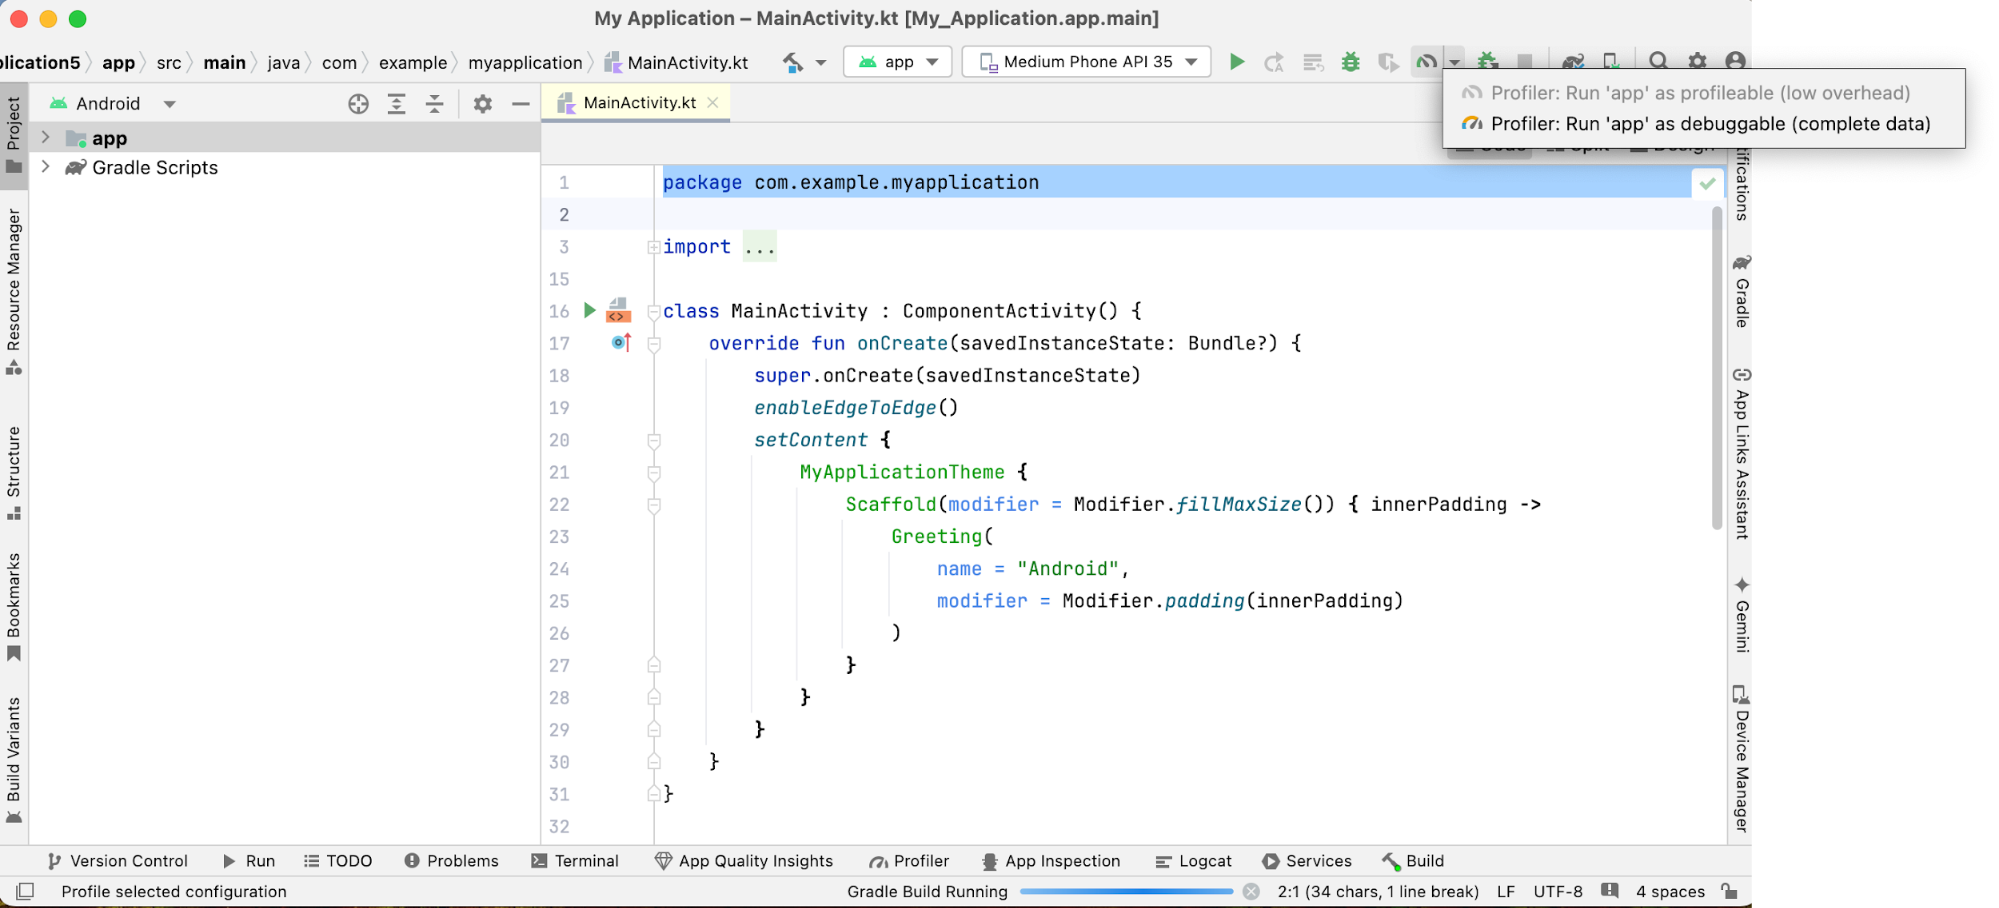Expand the app module tree node
1999x908 pixels.
(x=45, y=138)
